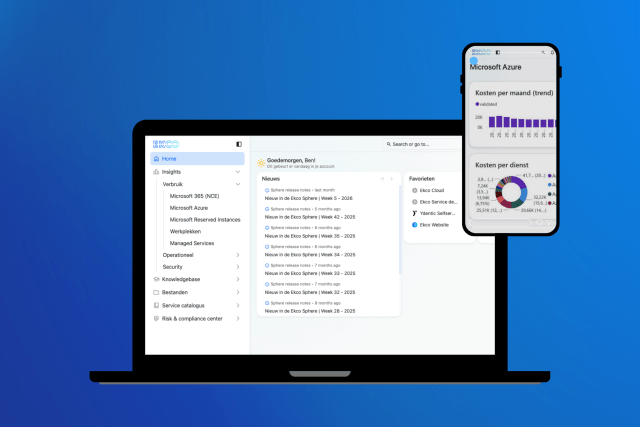Collapse the Verbruik submenu
Image resolution: width=640 pixels, height=427 pixels.
[238, 185]
